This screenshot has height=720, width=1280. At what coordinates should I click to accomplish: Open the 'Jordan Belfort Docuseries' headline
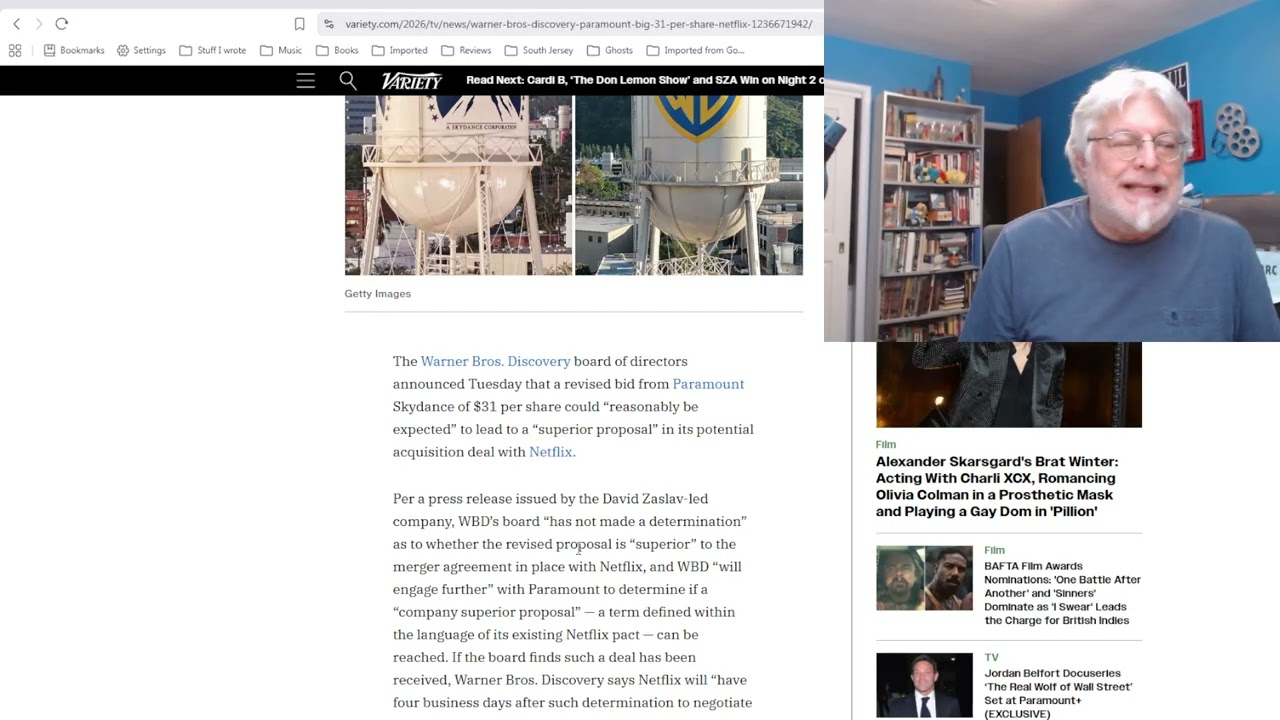[1058, 693]
